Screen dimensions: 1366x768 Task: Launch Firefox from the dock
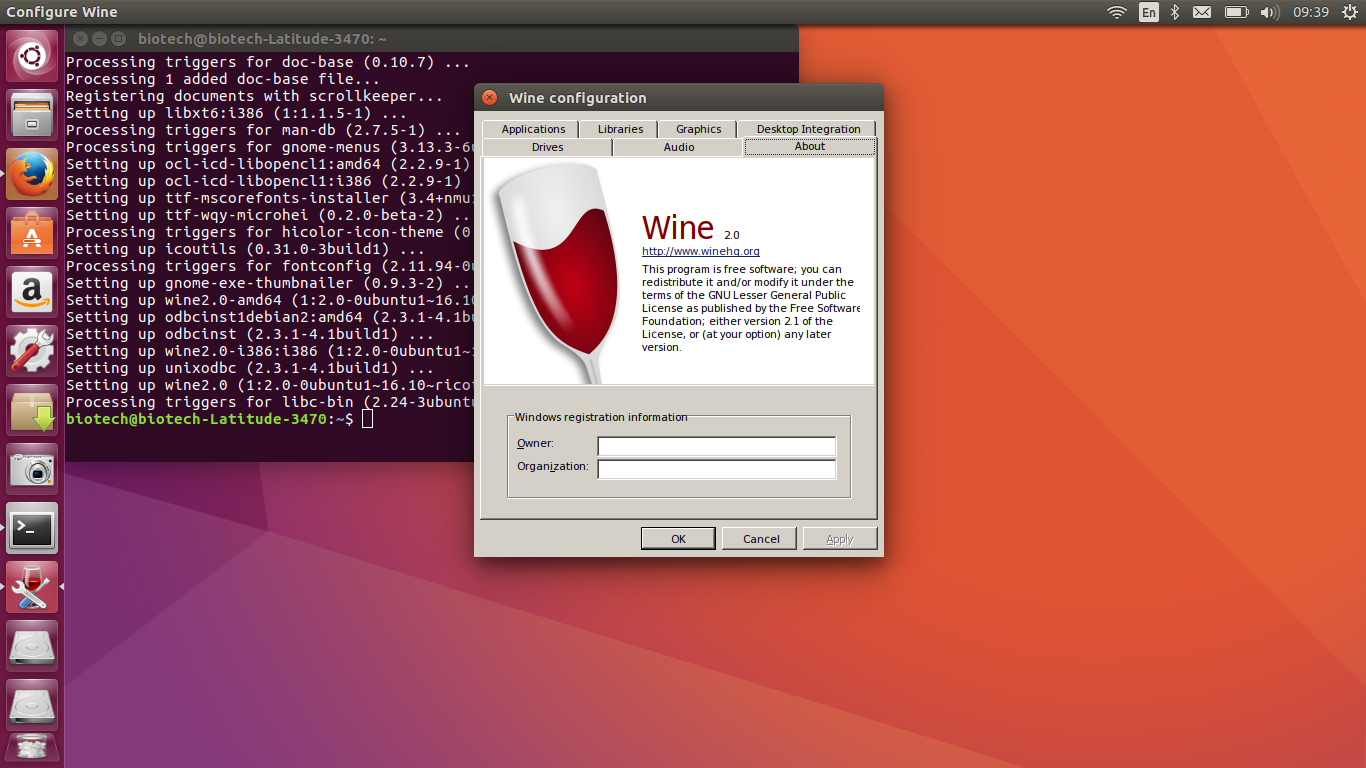[x=32, y=173]
